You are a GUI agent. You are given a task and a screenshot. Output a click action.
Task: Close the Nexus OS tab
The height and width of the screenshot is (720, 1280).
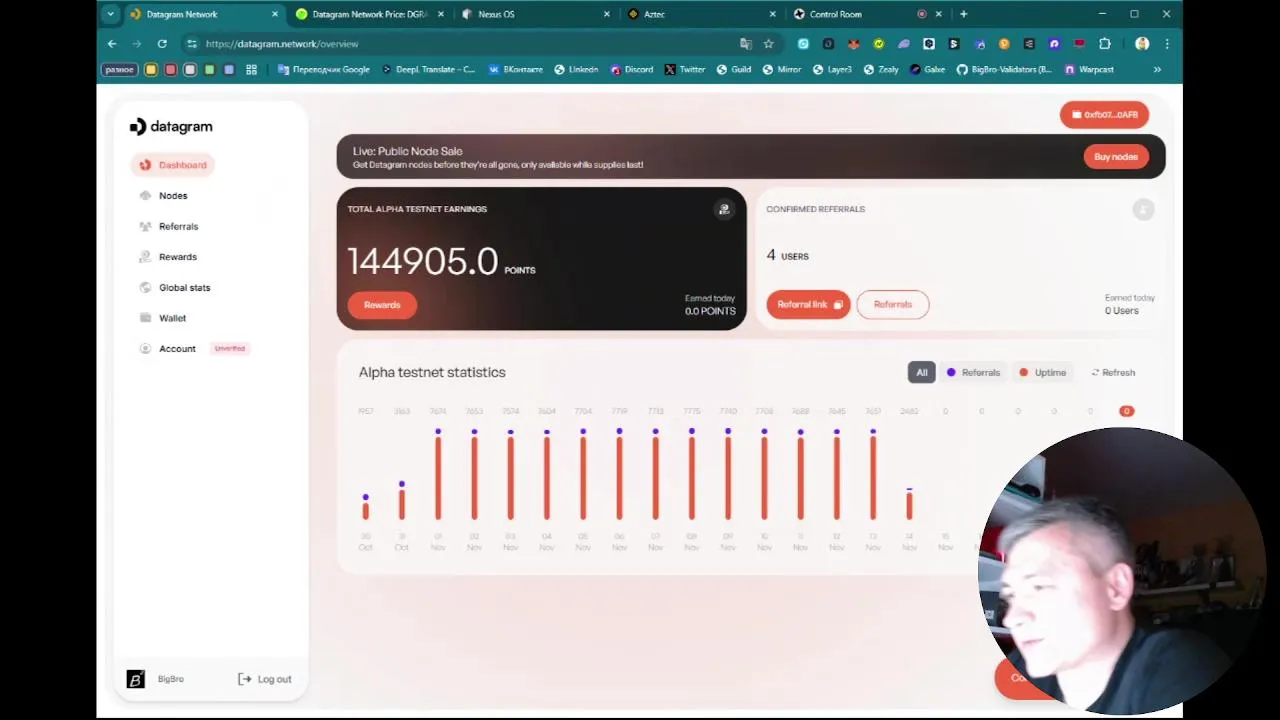tap(607, 14)
